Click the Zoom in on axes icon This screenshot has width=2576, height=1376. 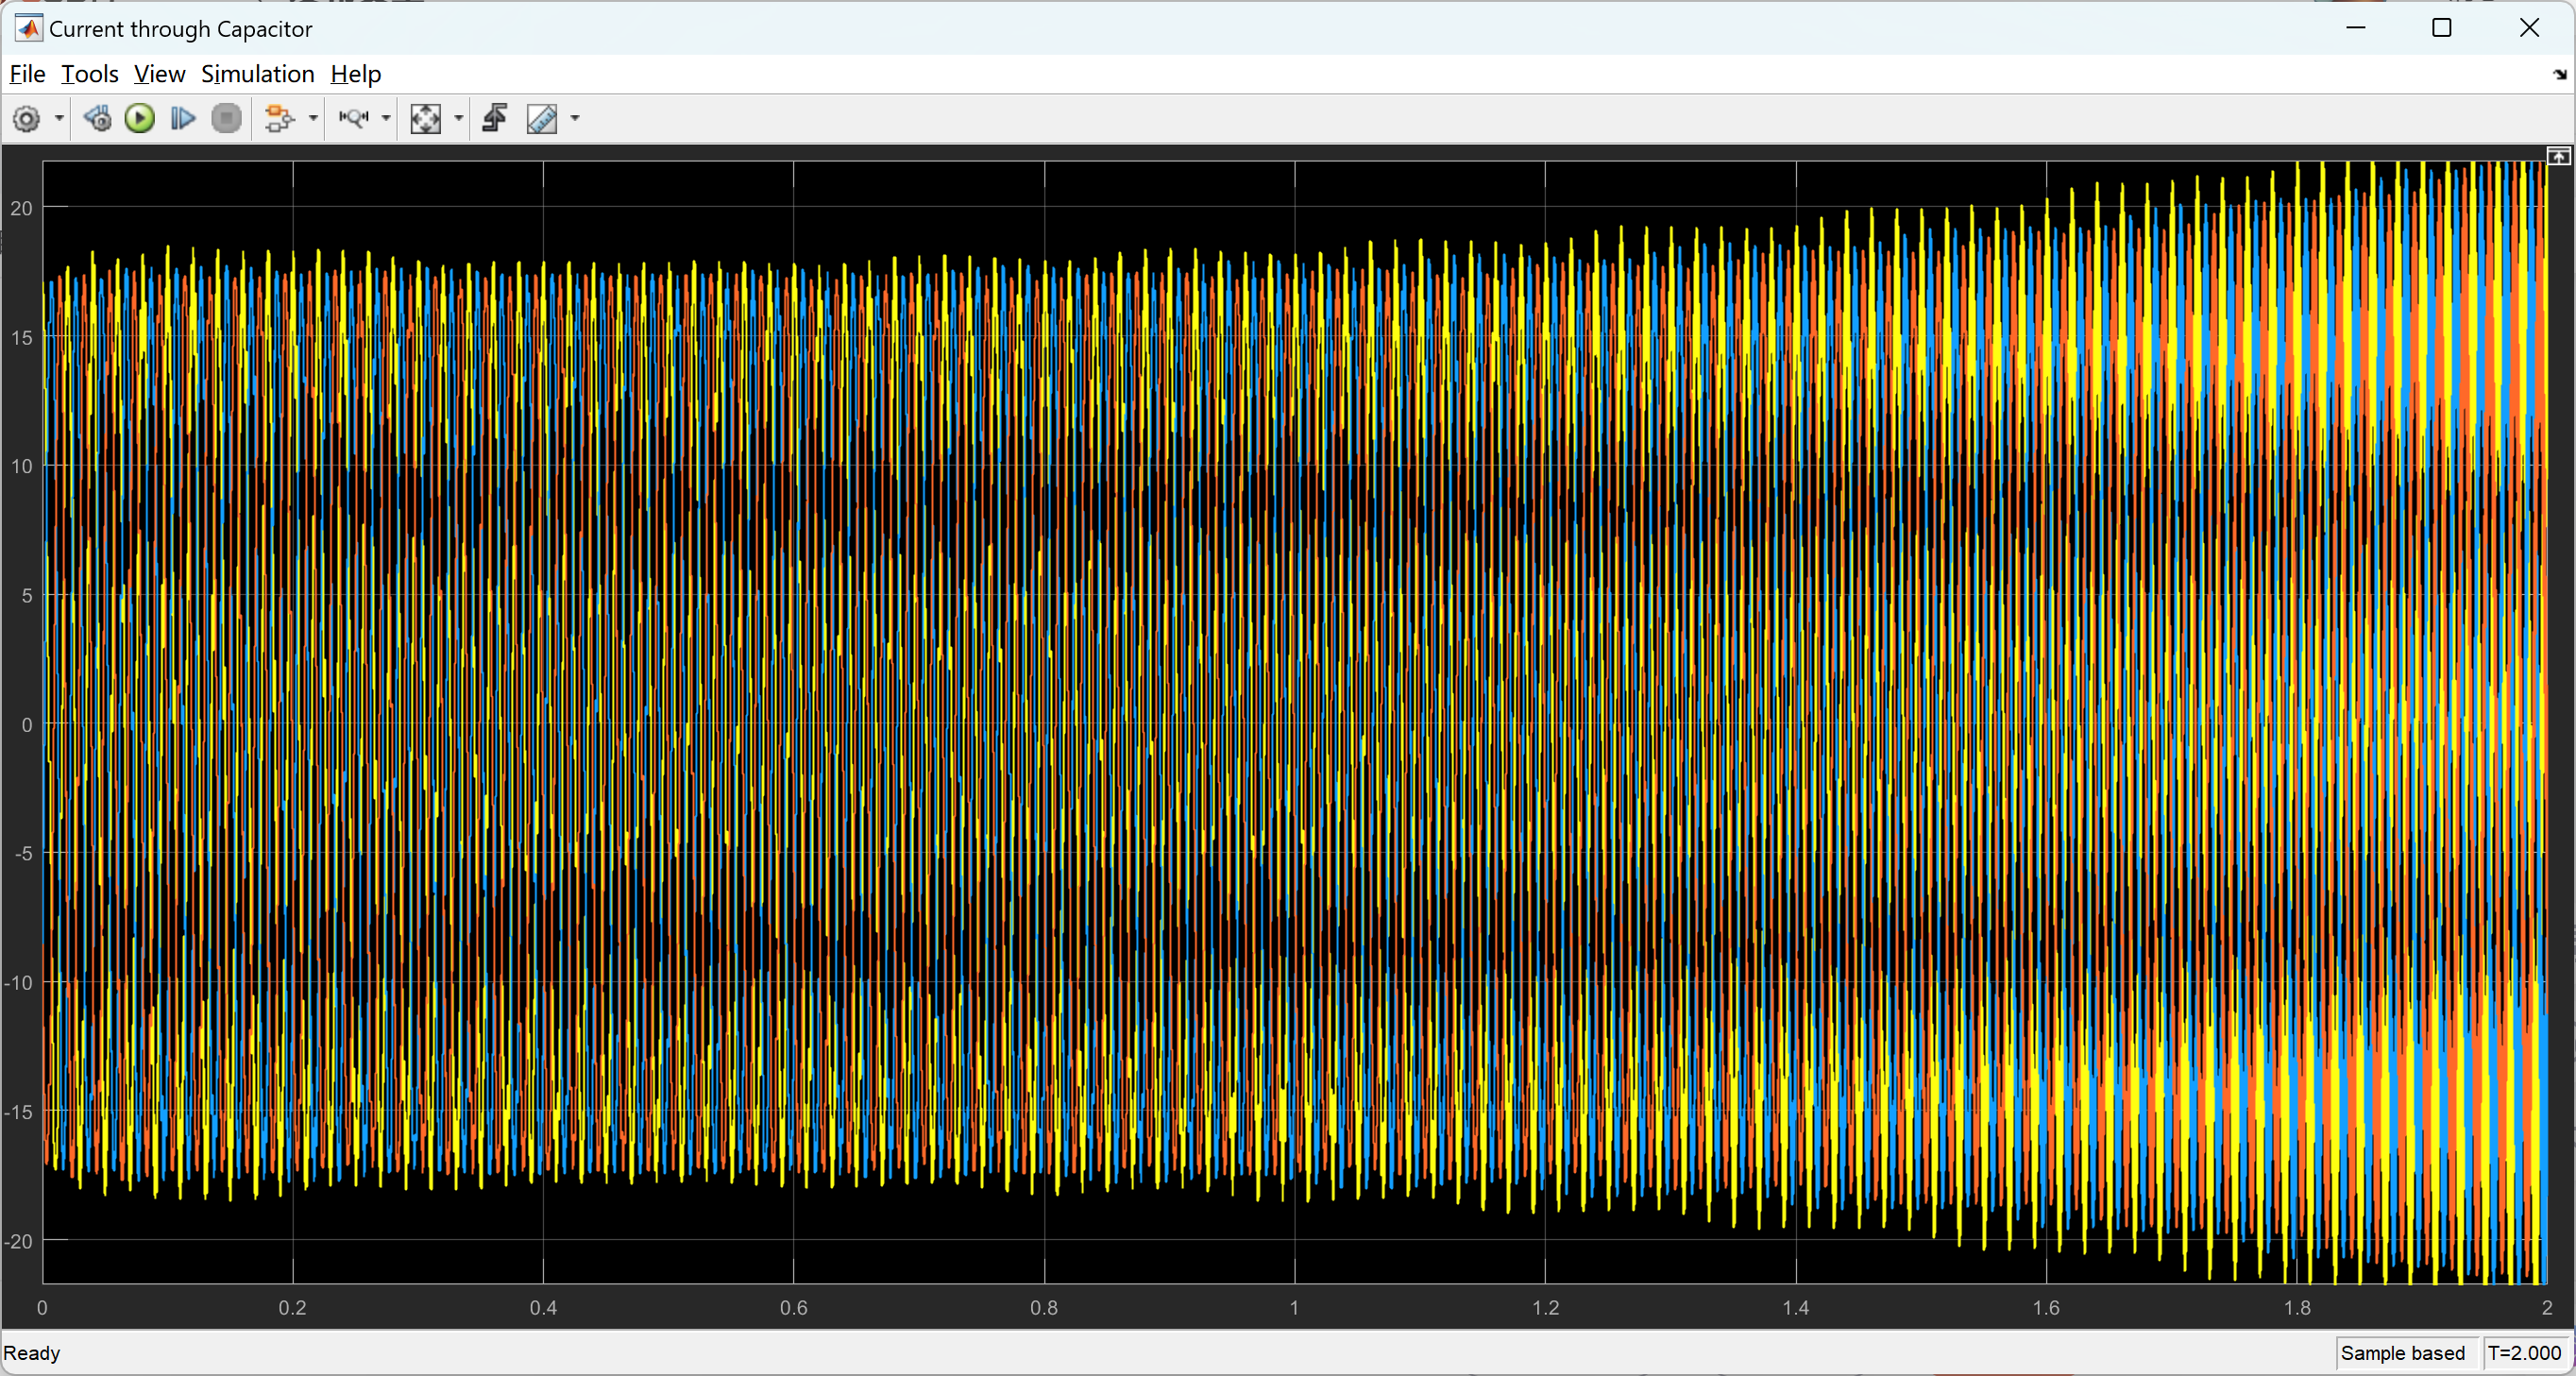pos(356,117)
